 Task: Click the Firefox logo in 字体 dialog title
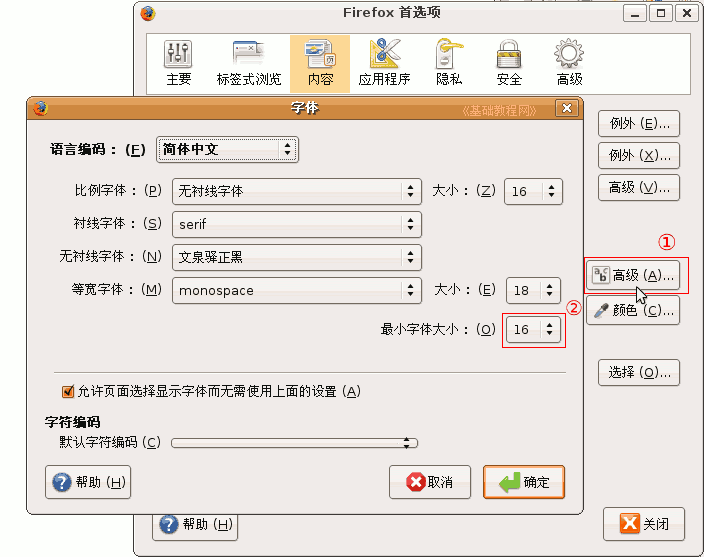pos(40,108)
